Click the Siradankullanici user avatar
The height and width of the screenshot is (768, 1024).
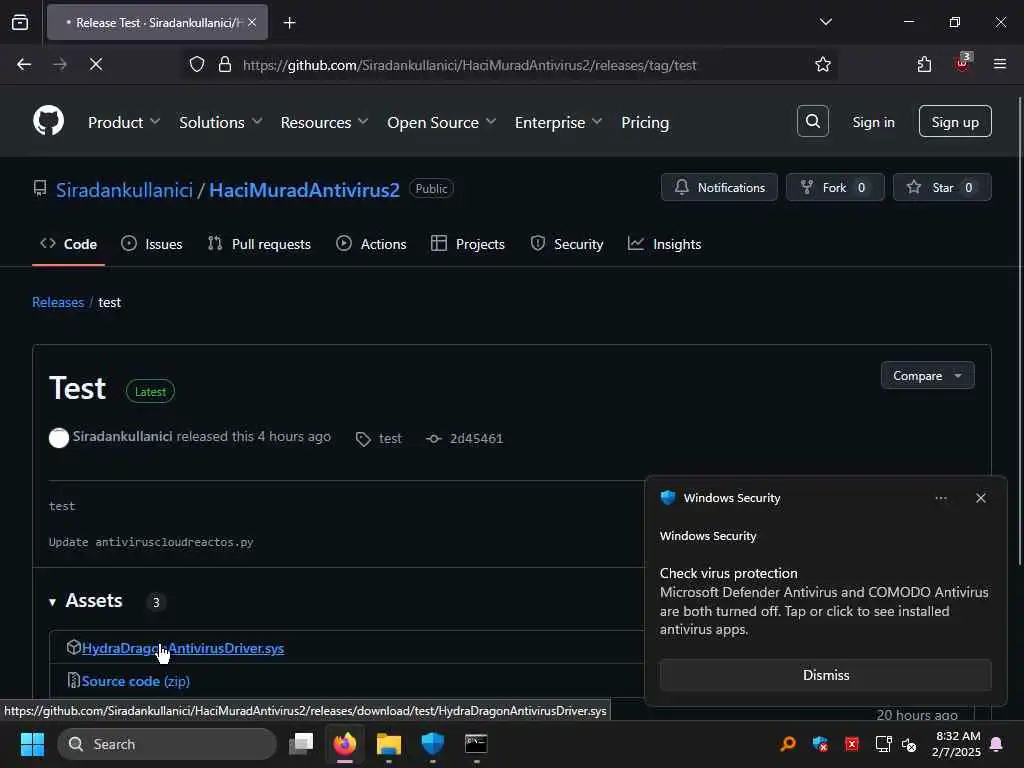59,438
